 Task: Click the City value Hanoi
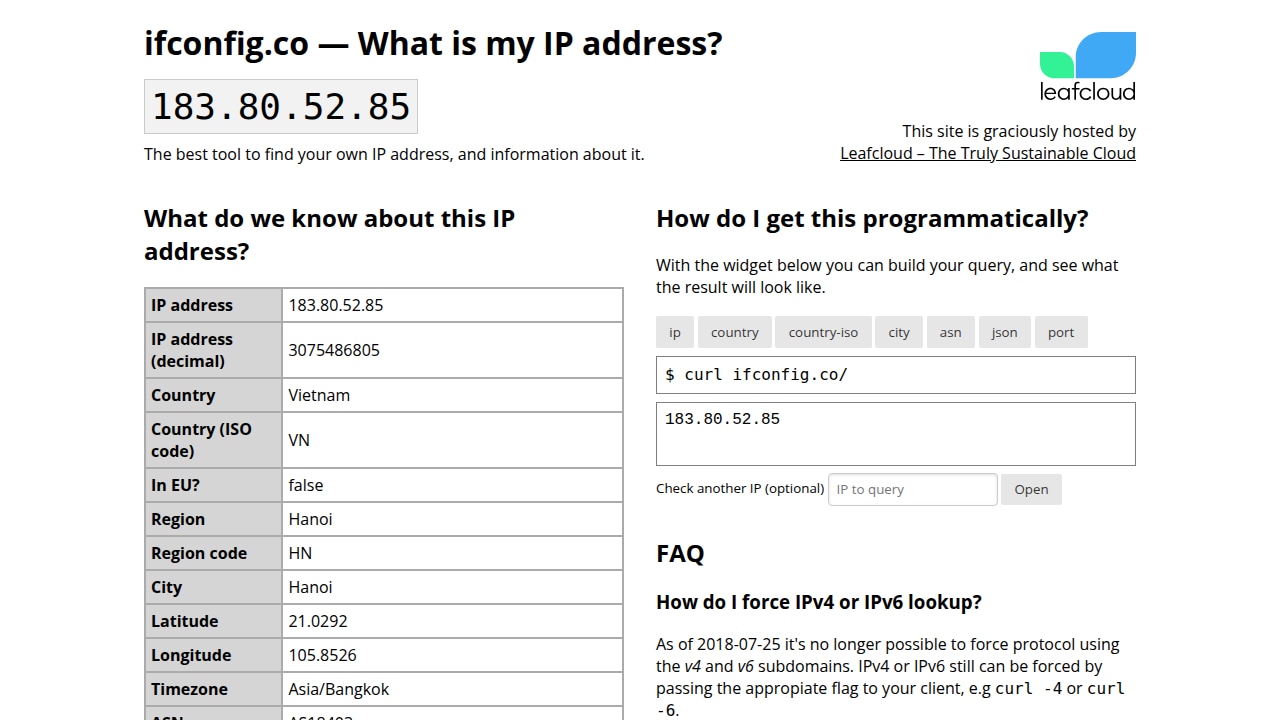[x=310, y=587]
